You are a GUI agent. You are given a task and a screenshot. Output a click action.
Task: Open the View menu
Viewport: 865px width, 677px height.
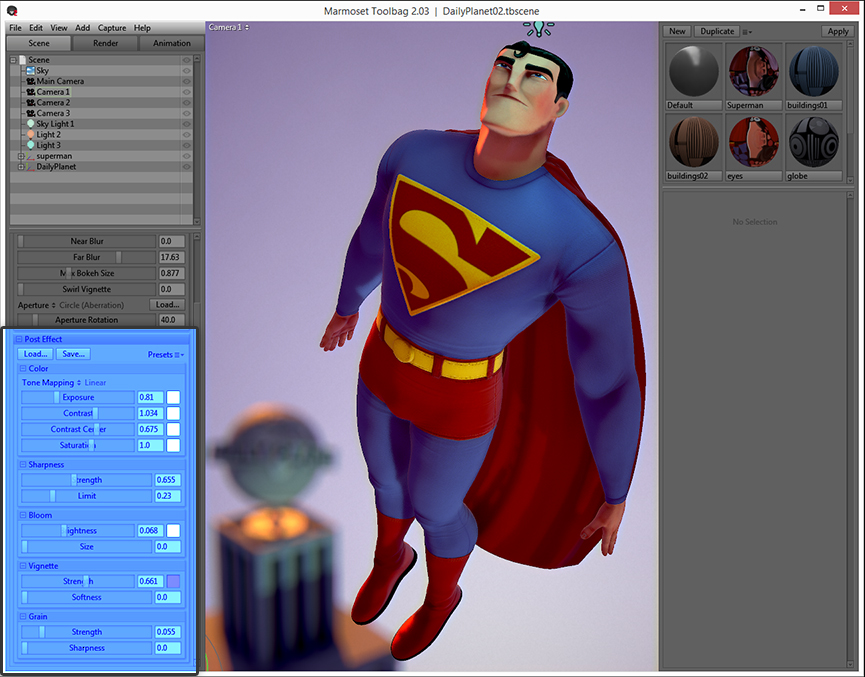click(59, 28)
